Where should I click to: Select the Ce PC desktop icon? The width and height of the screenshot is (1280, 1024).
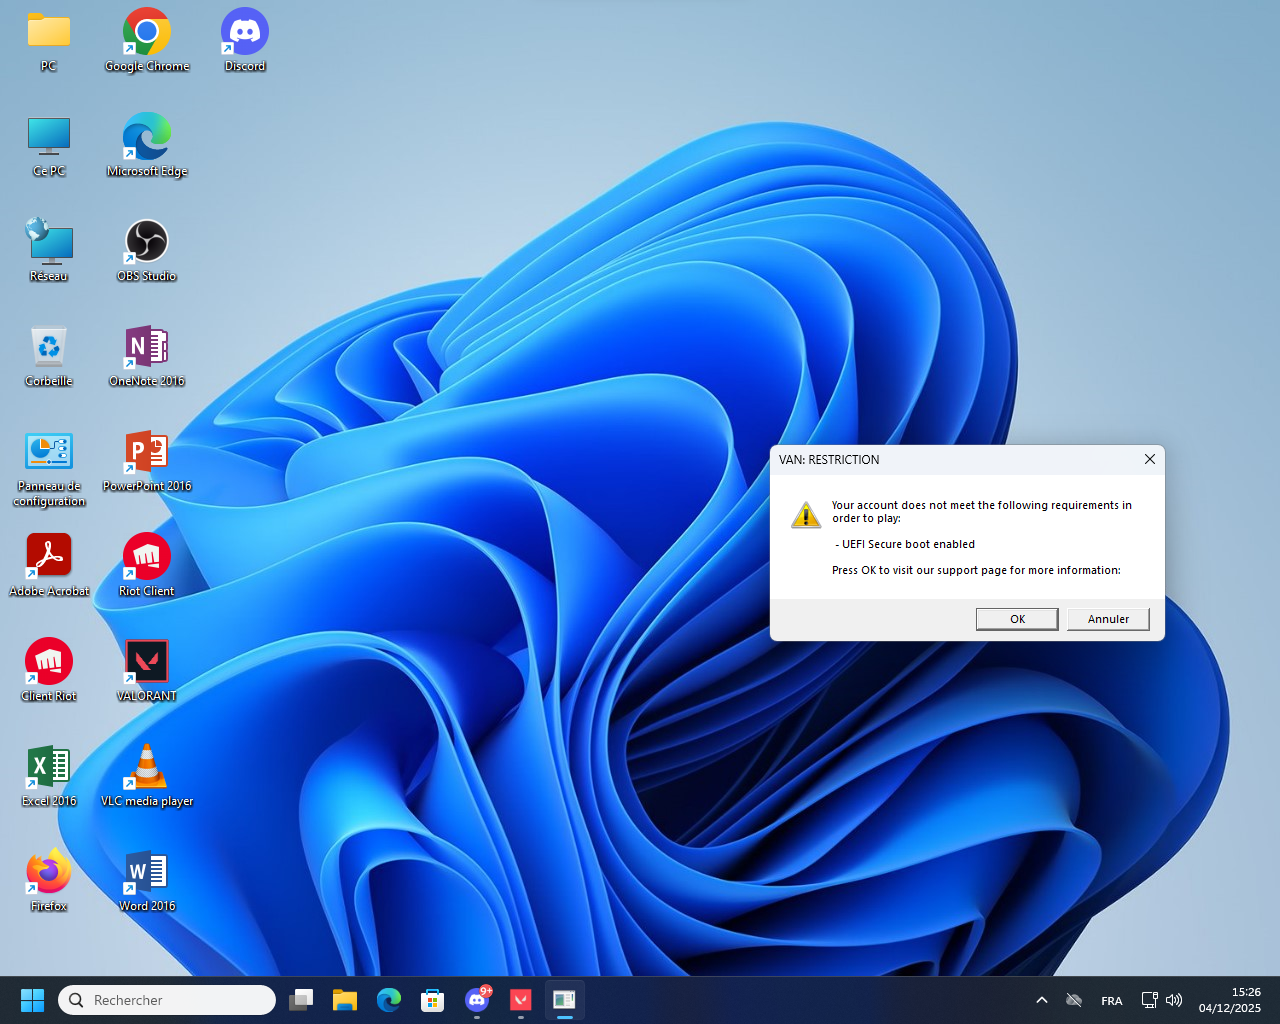coord(49,146)
